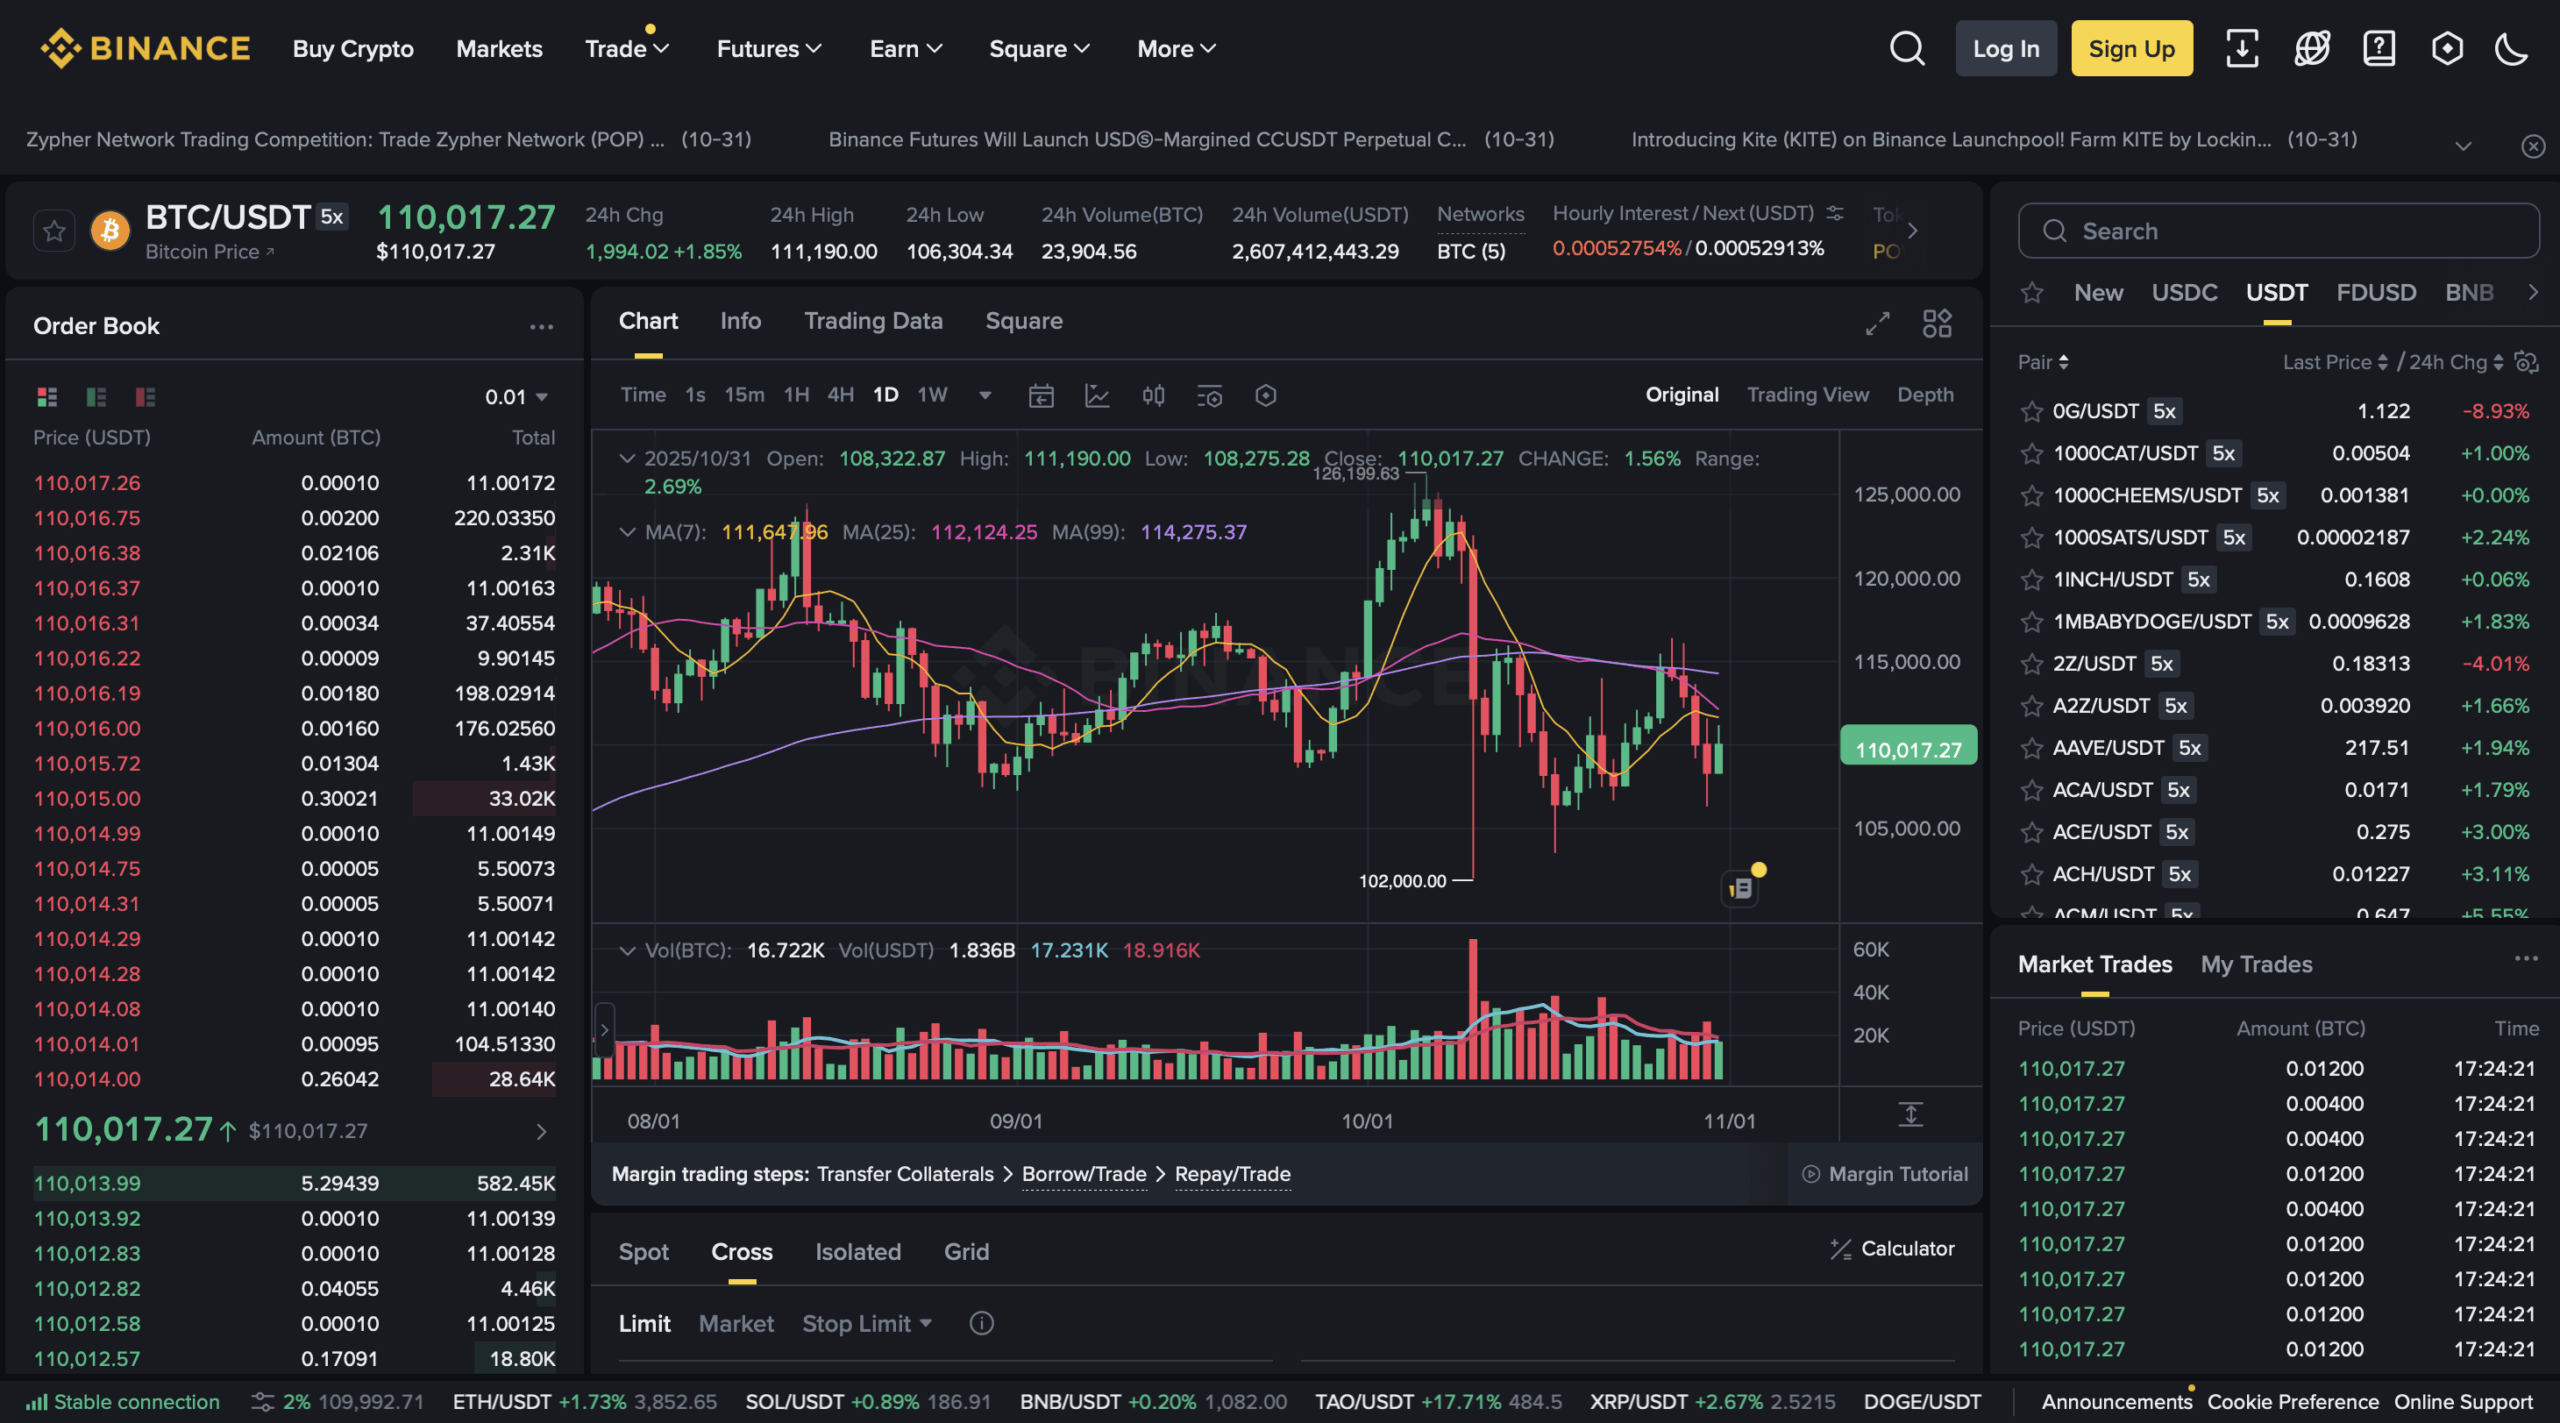This screenshot has width=2560, height=1423.
Task: Open Order Book more options menu
Action: tap(541, 327)
